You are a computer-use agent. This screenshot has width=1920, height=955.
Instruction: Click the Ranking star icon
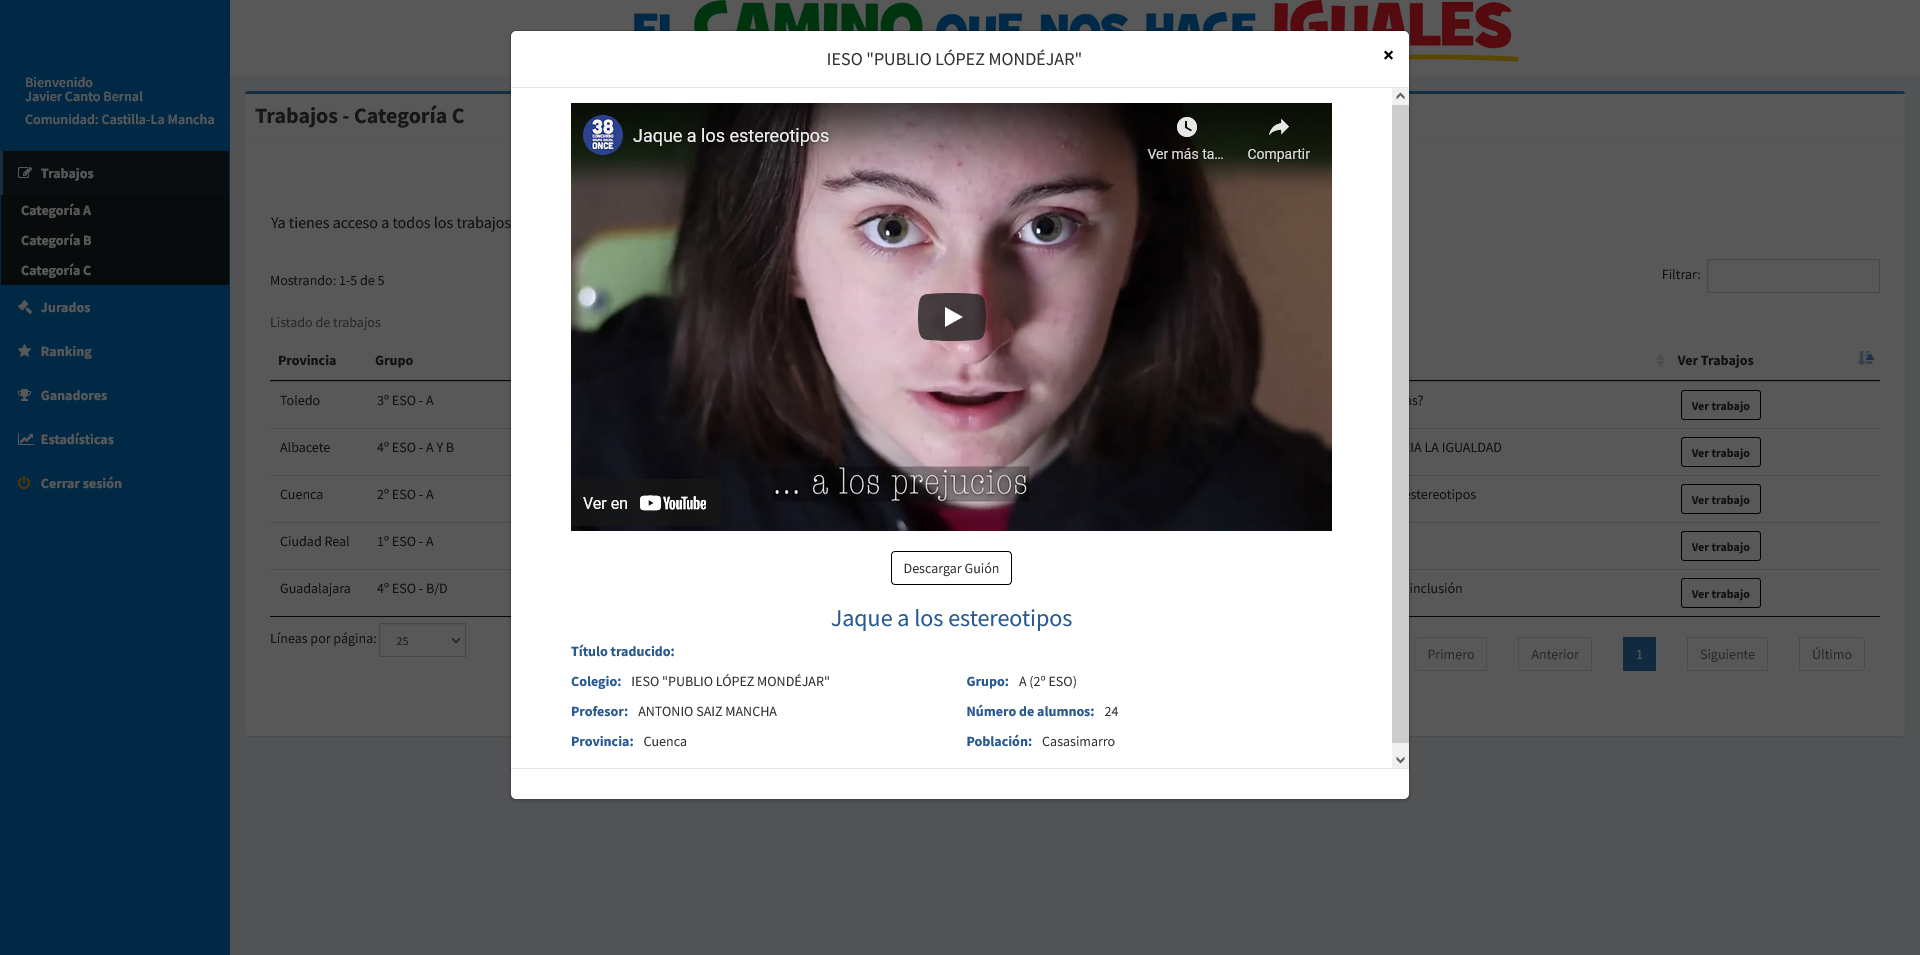coord(25,351)
